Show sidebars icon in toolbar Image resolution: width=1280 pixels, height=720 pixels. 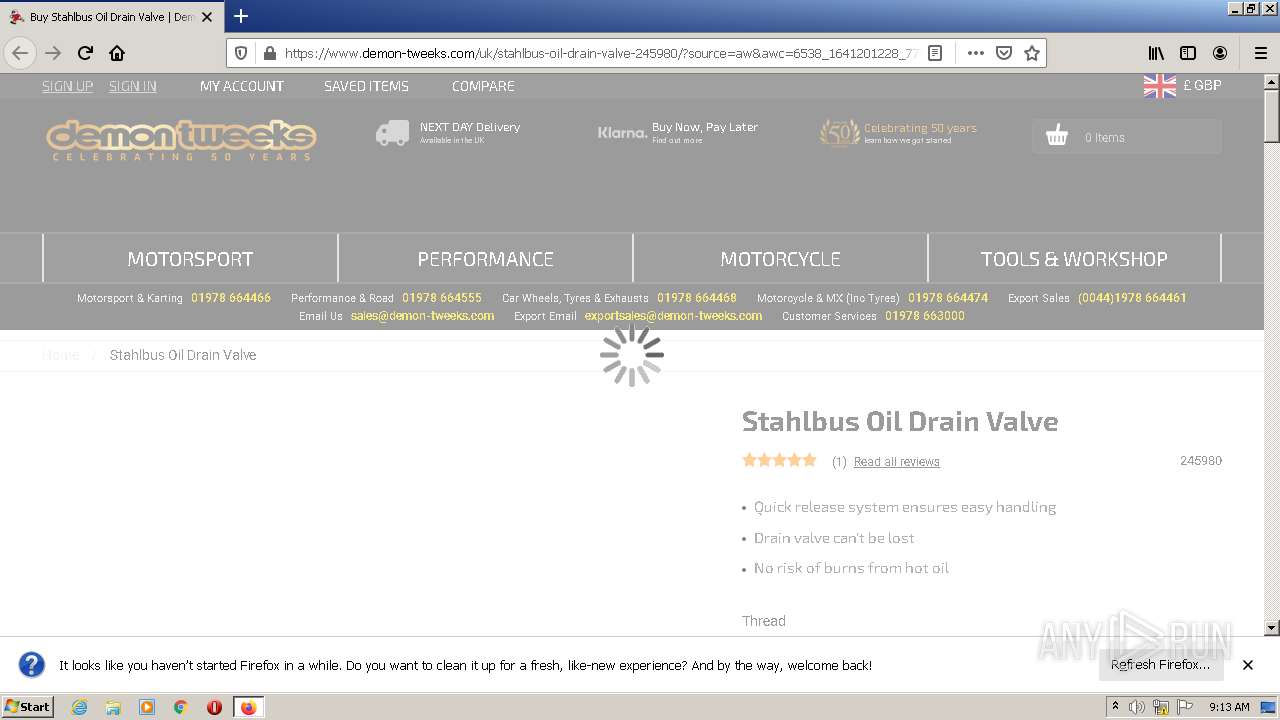point(1188,53)
